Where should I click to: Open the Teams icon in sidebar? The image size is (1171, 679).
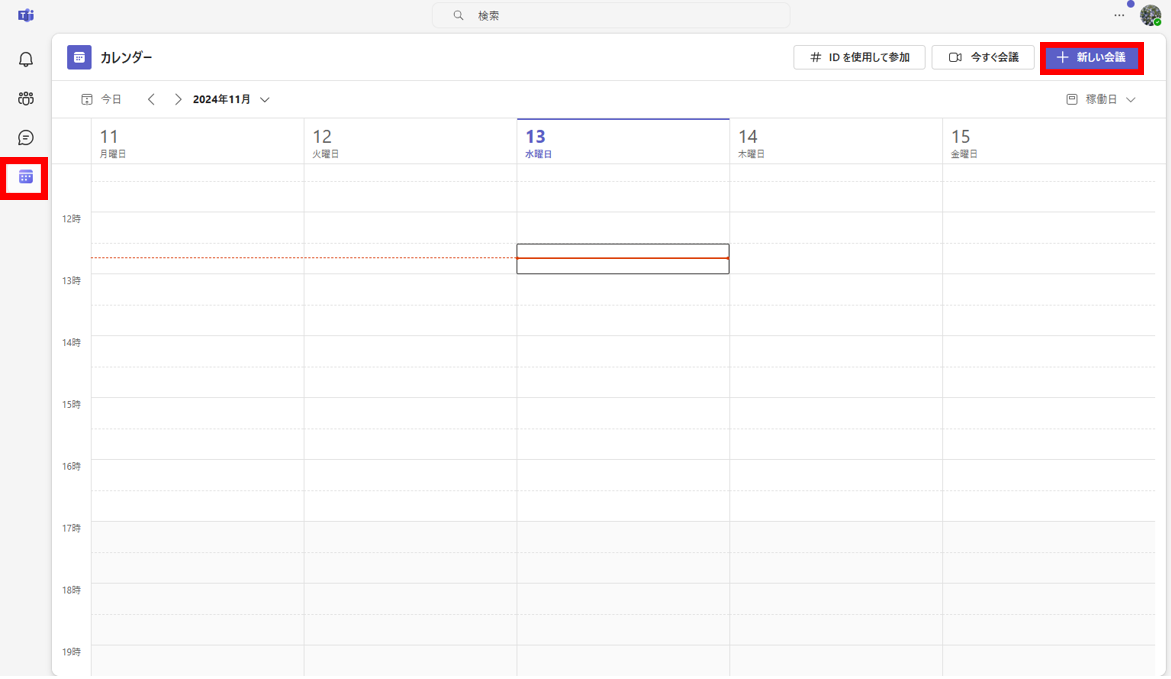tap(26, 98)
